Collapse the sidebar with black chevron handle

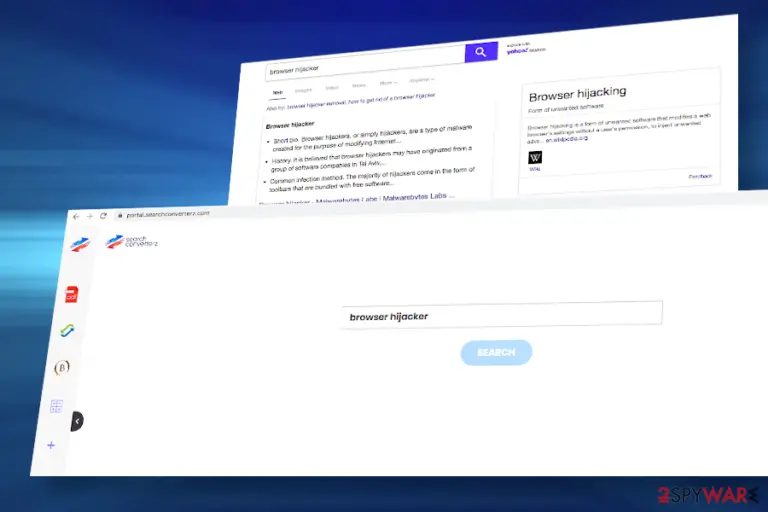point(77,421)
